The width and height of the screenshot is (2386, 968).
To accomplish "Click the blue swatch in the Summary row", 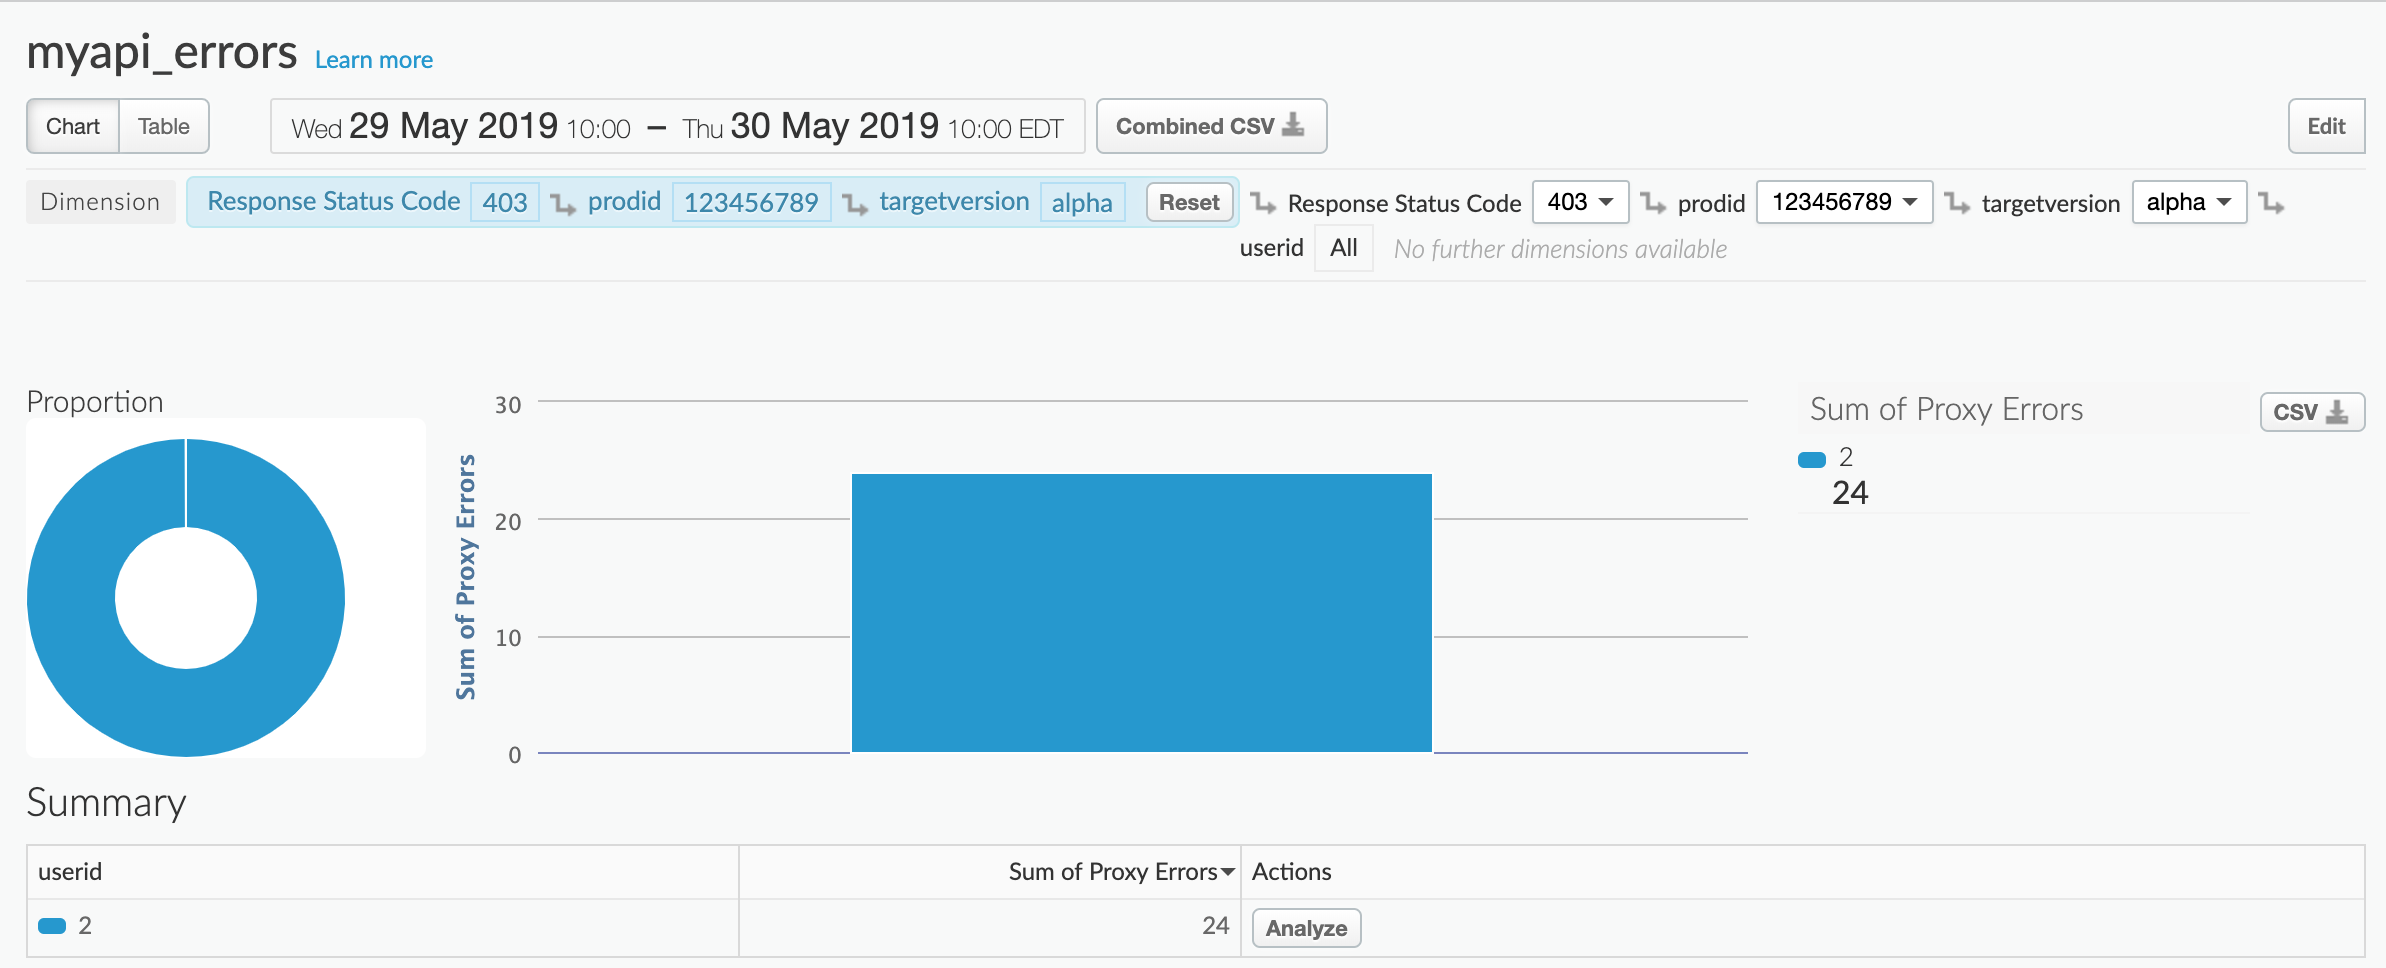I will [52, 926].
